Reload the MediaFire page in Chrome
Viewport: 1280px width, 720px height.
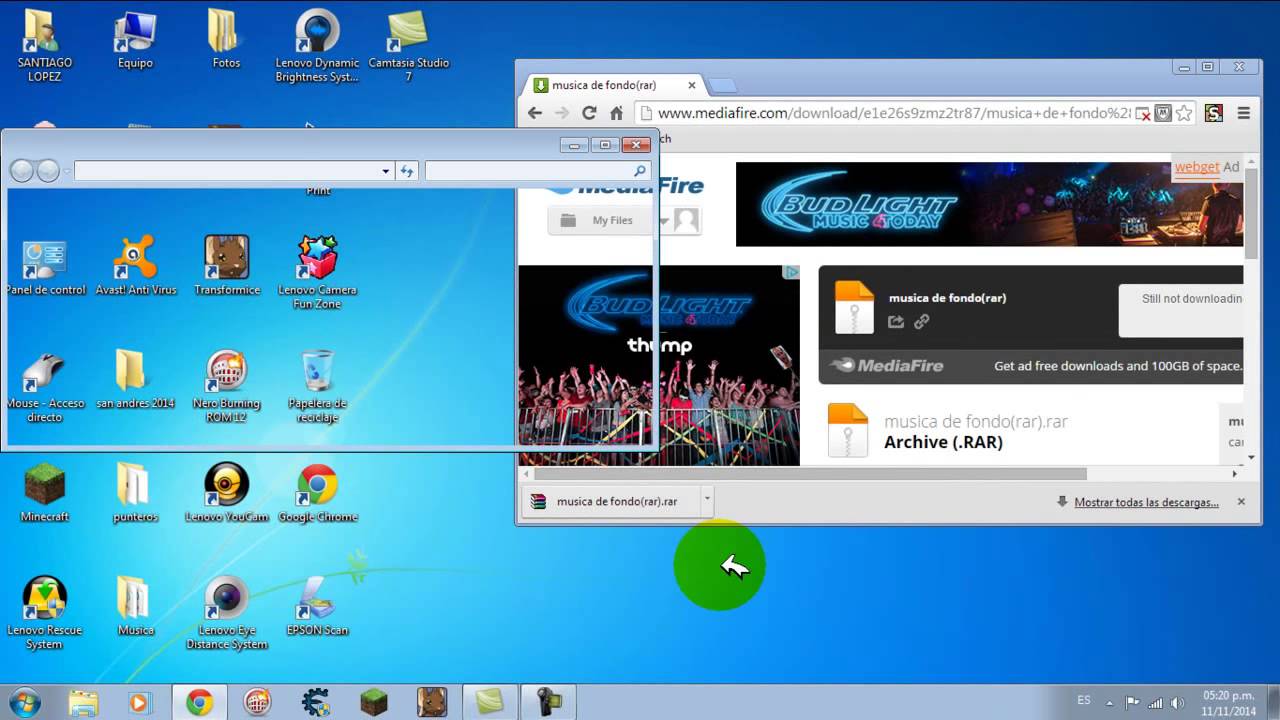(589, 113)
